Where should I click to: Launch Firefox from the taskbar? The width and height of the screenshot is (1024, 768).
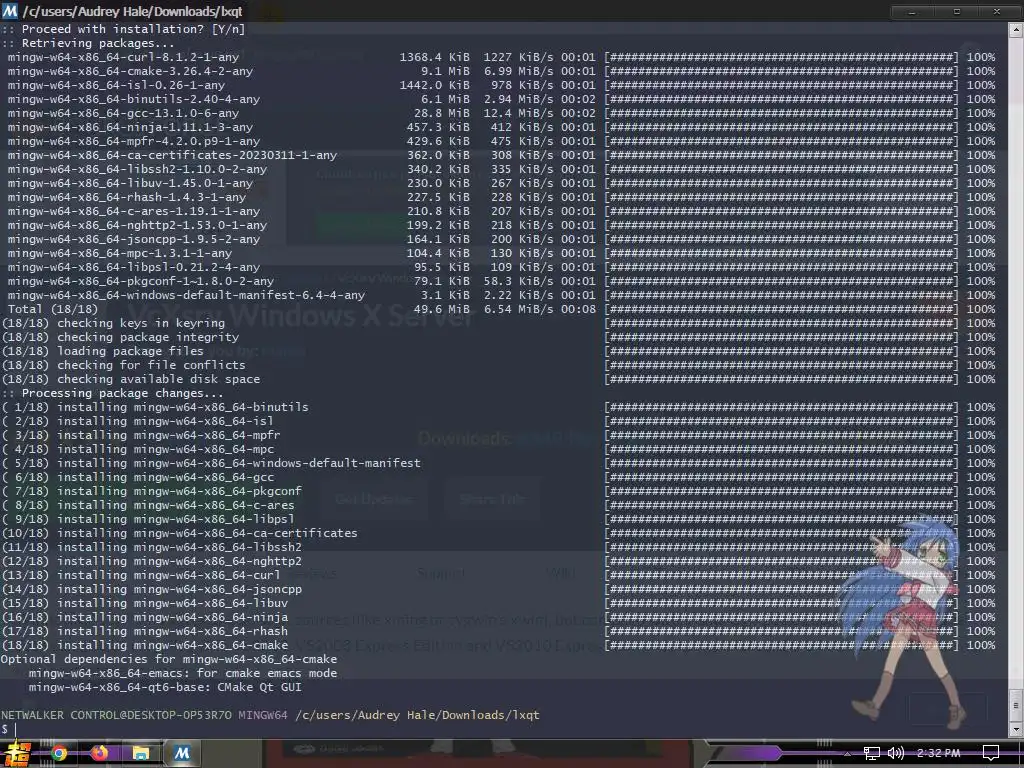[99, 754]
